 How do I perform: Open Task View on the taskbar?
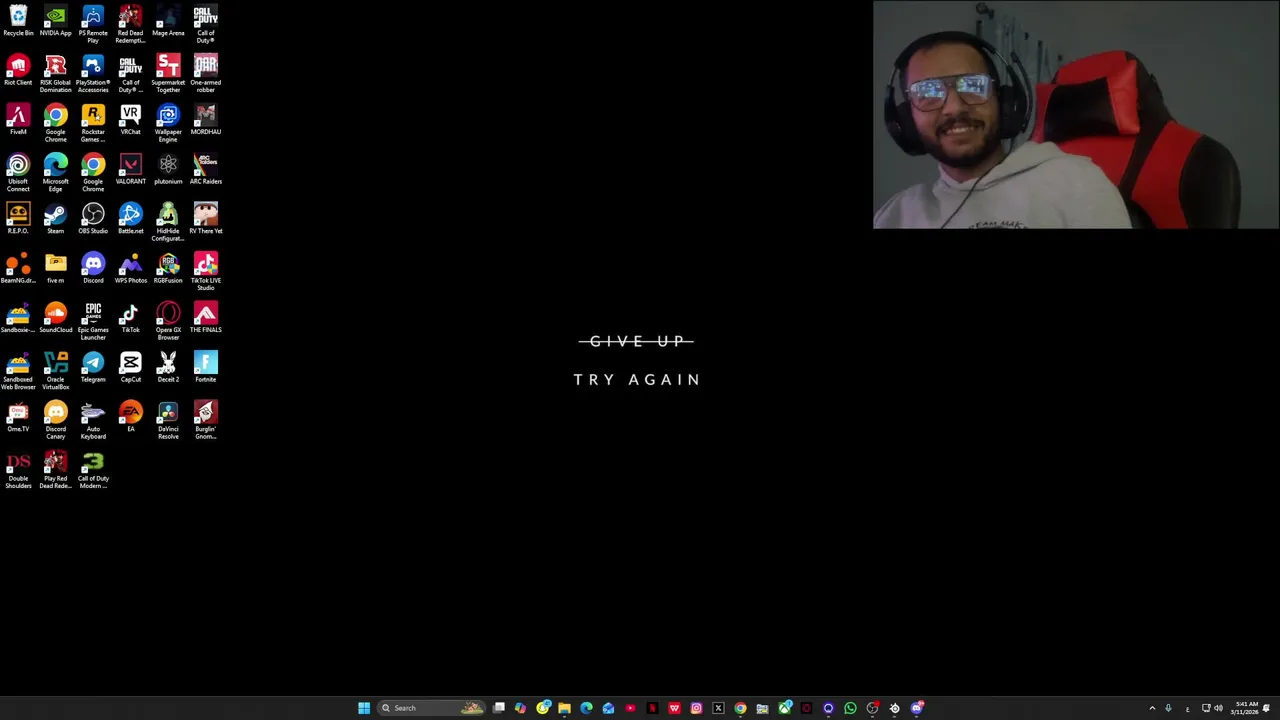coord(499,708)
